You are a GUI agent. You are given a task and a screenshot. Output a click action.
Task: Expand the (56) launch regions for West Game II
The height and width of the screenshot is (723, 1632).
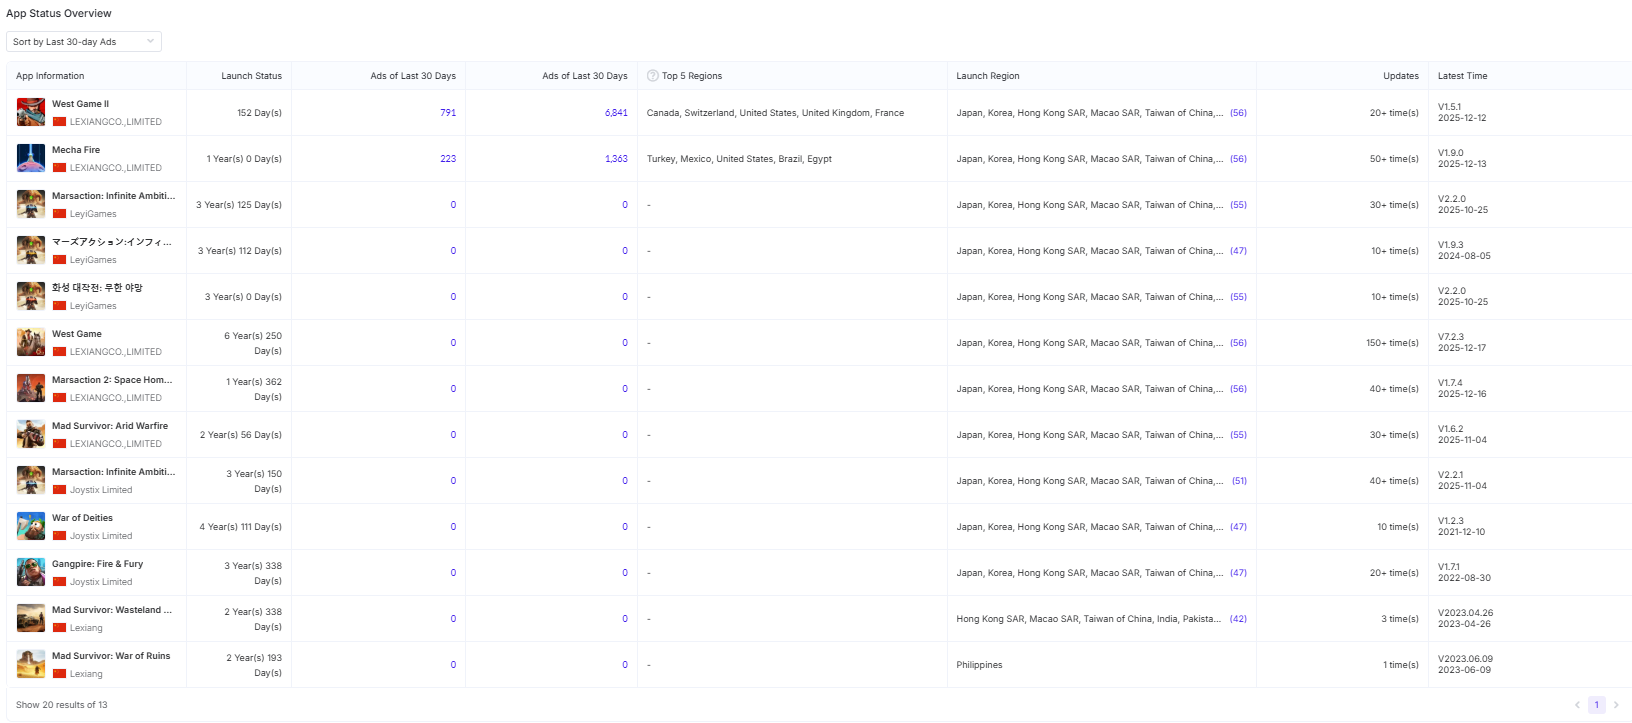tap(1238, 113)
